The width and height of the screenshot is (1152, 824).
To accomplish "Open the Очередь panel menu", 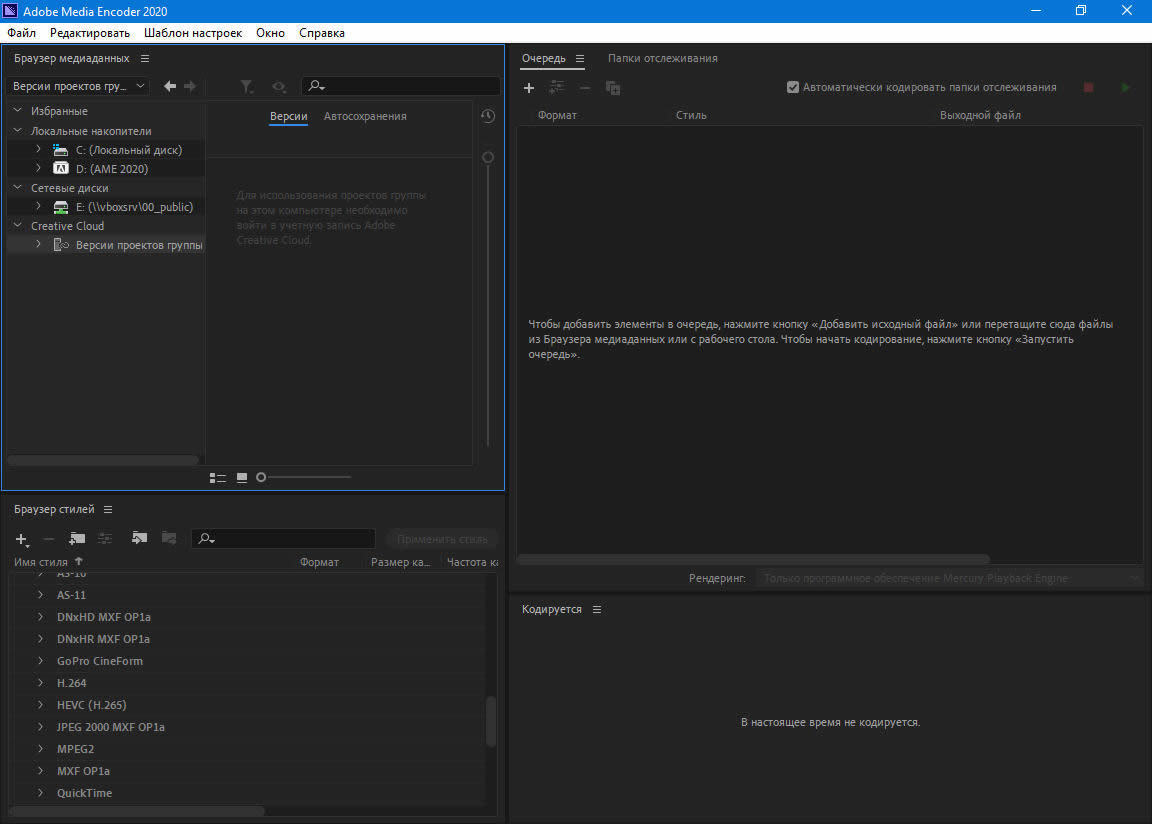I will click(580, 59).
